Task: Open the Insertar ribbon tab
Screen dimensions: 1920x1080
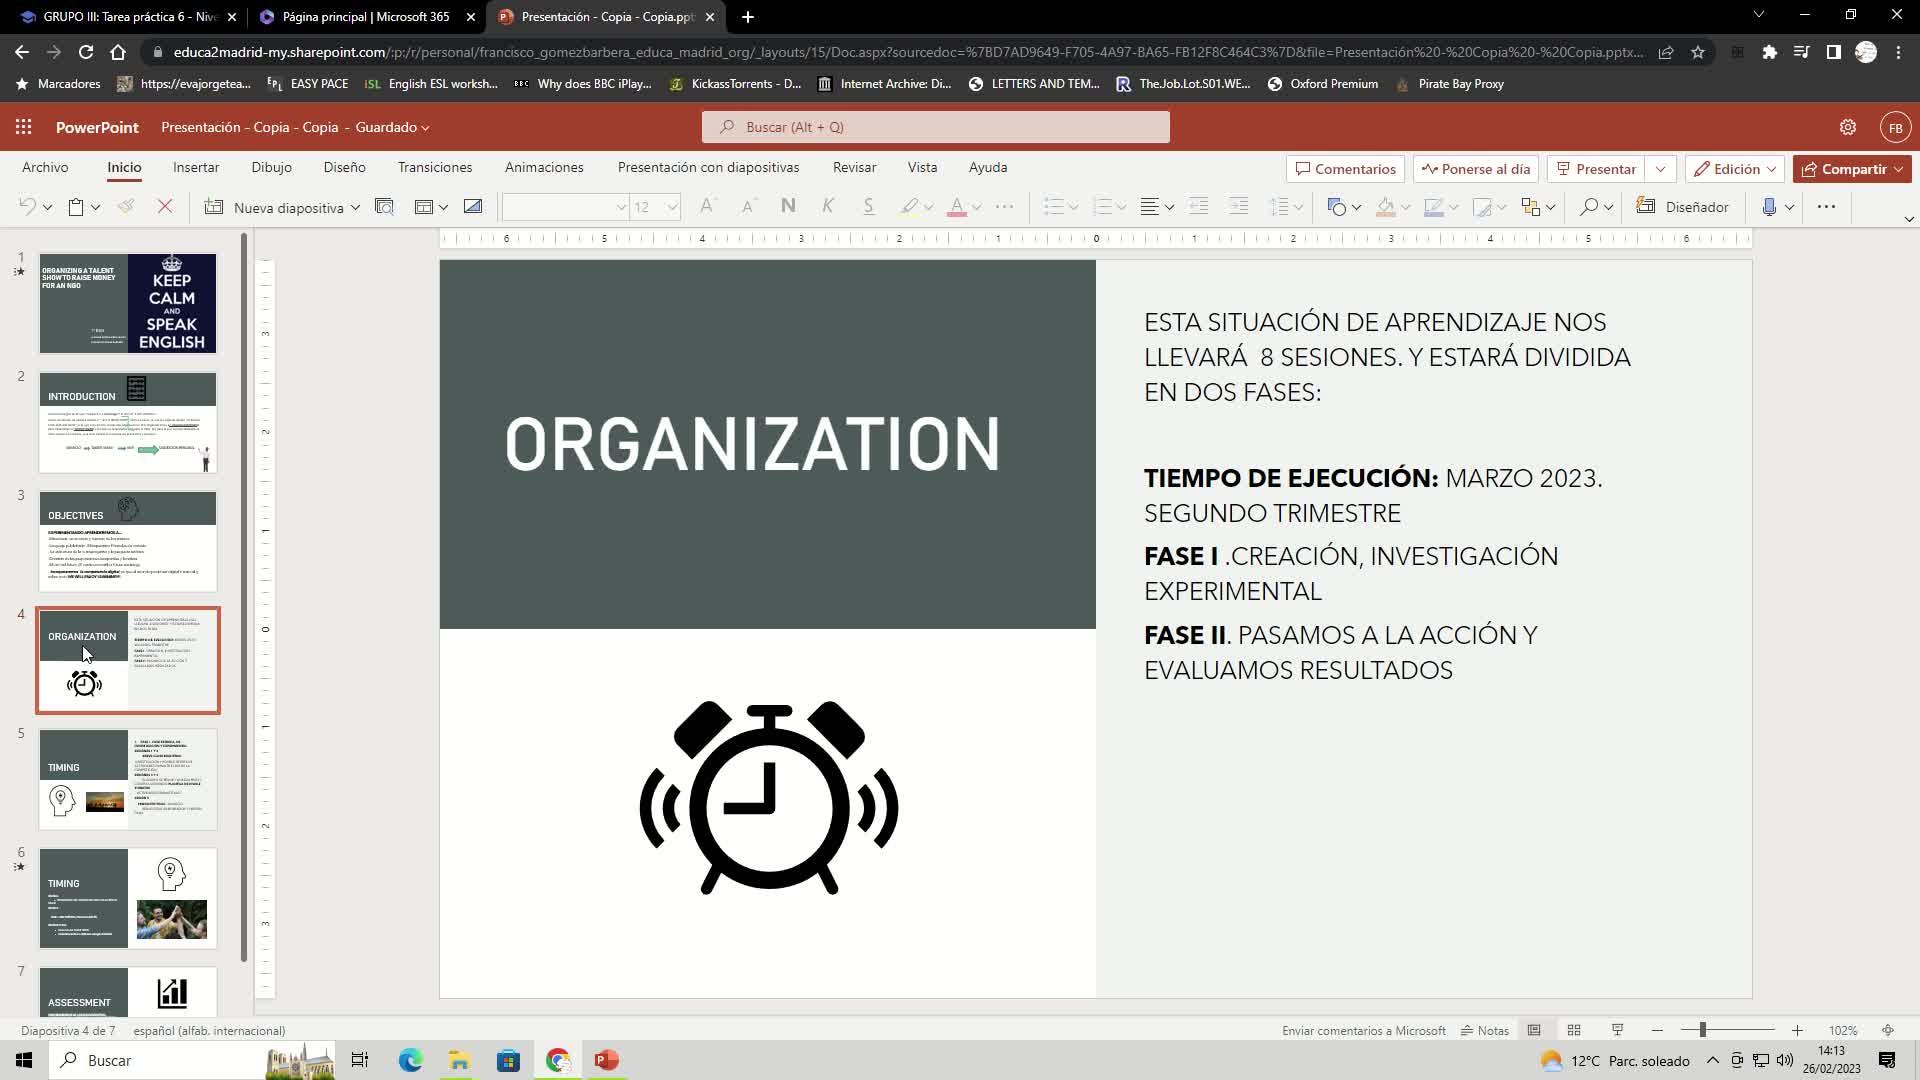Action: point(195,167)
